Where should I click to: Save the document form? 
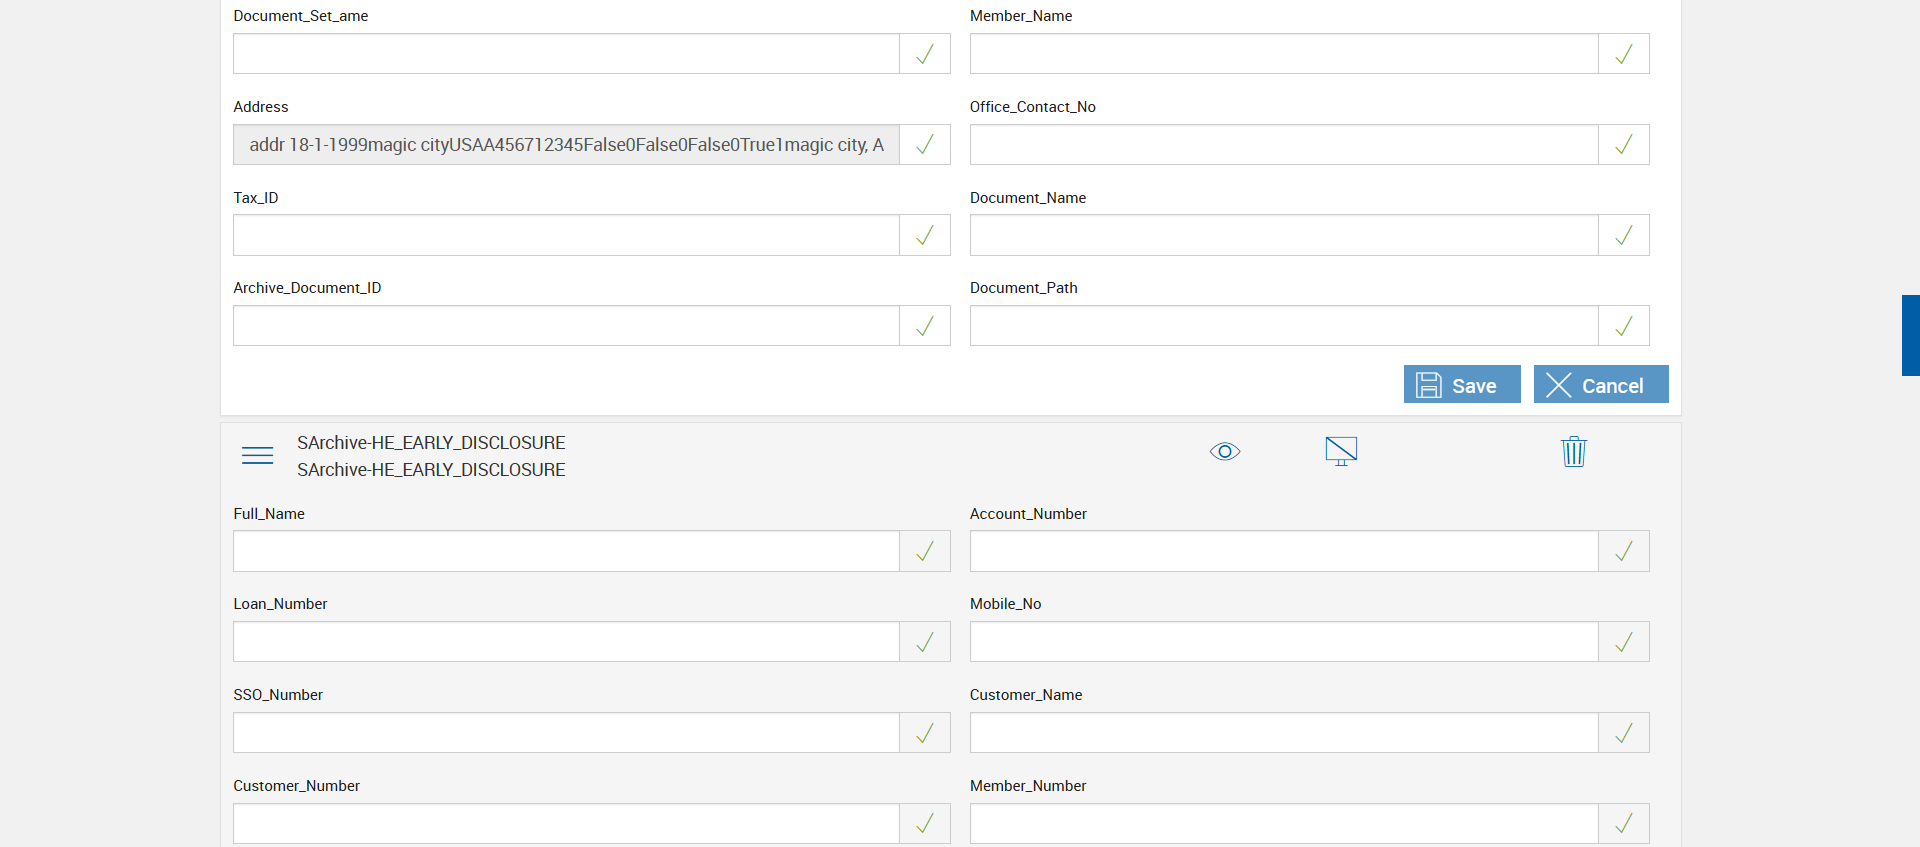pyautogui.click(x=1461, y=385)
